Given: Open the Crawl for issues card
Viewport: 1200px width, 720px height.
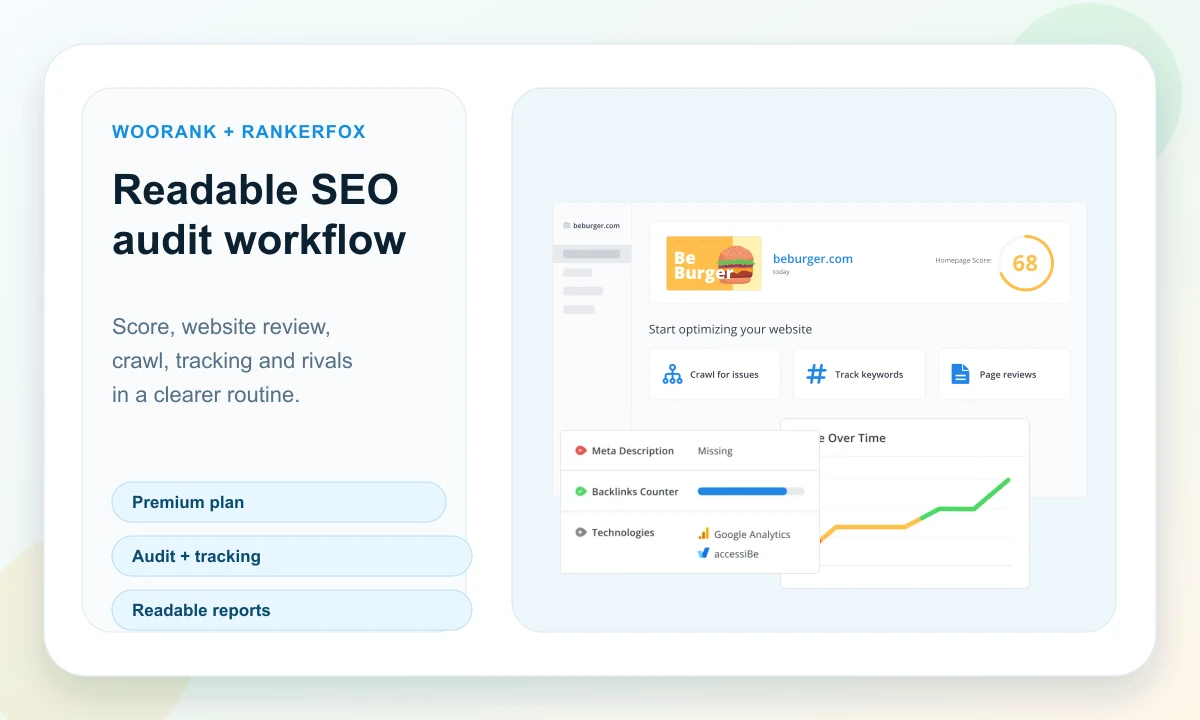Looking at the screenshot, I should [714, 374].
